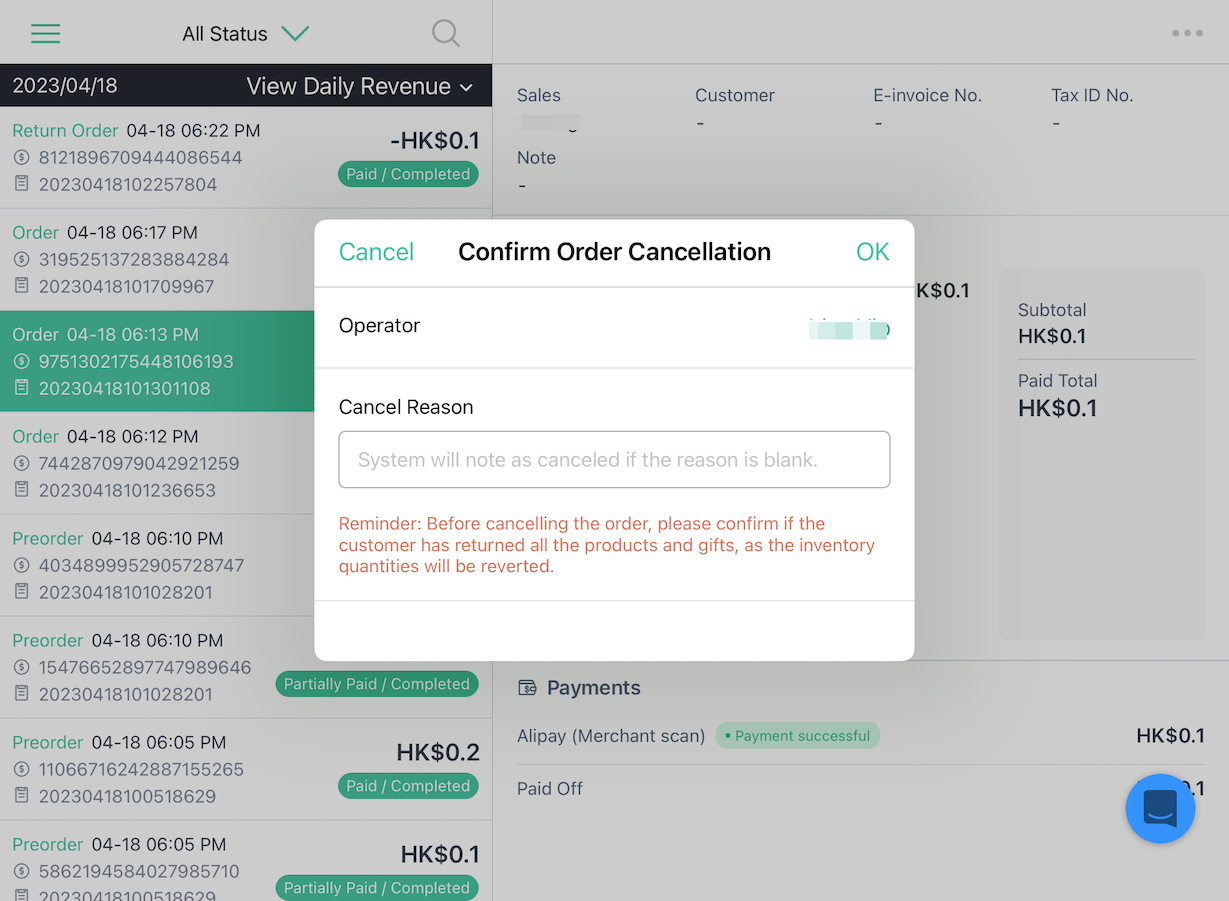Click receipt icon beside 20230418101236653
Viewport: 1229px width, 901px height.
22,490
